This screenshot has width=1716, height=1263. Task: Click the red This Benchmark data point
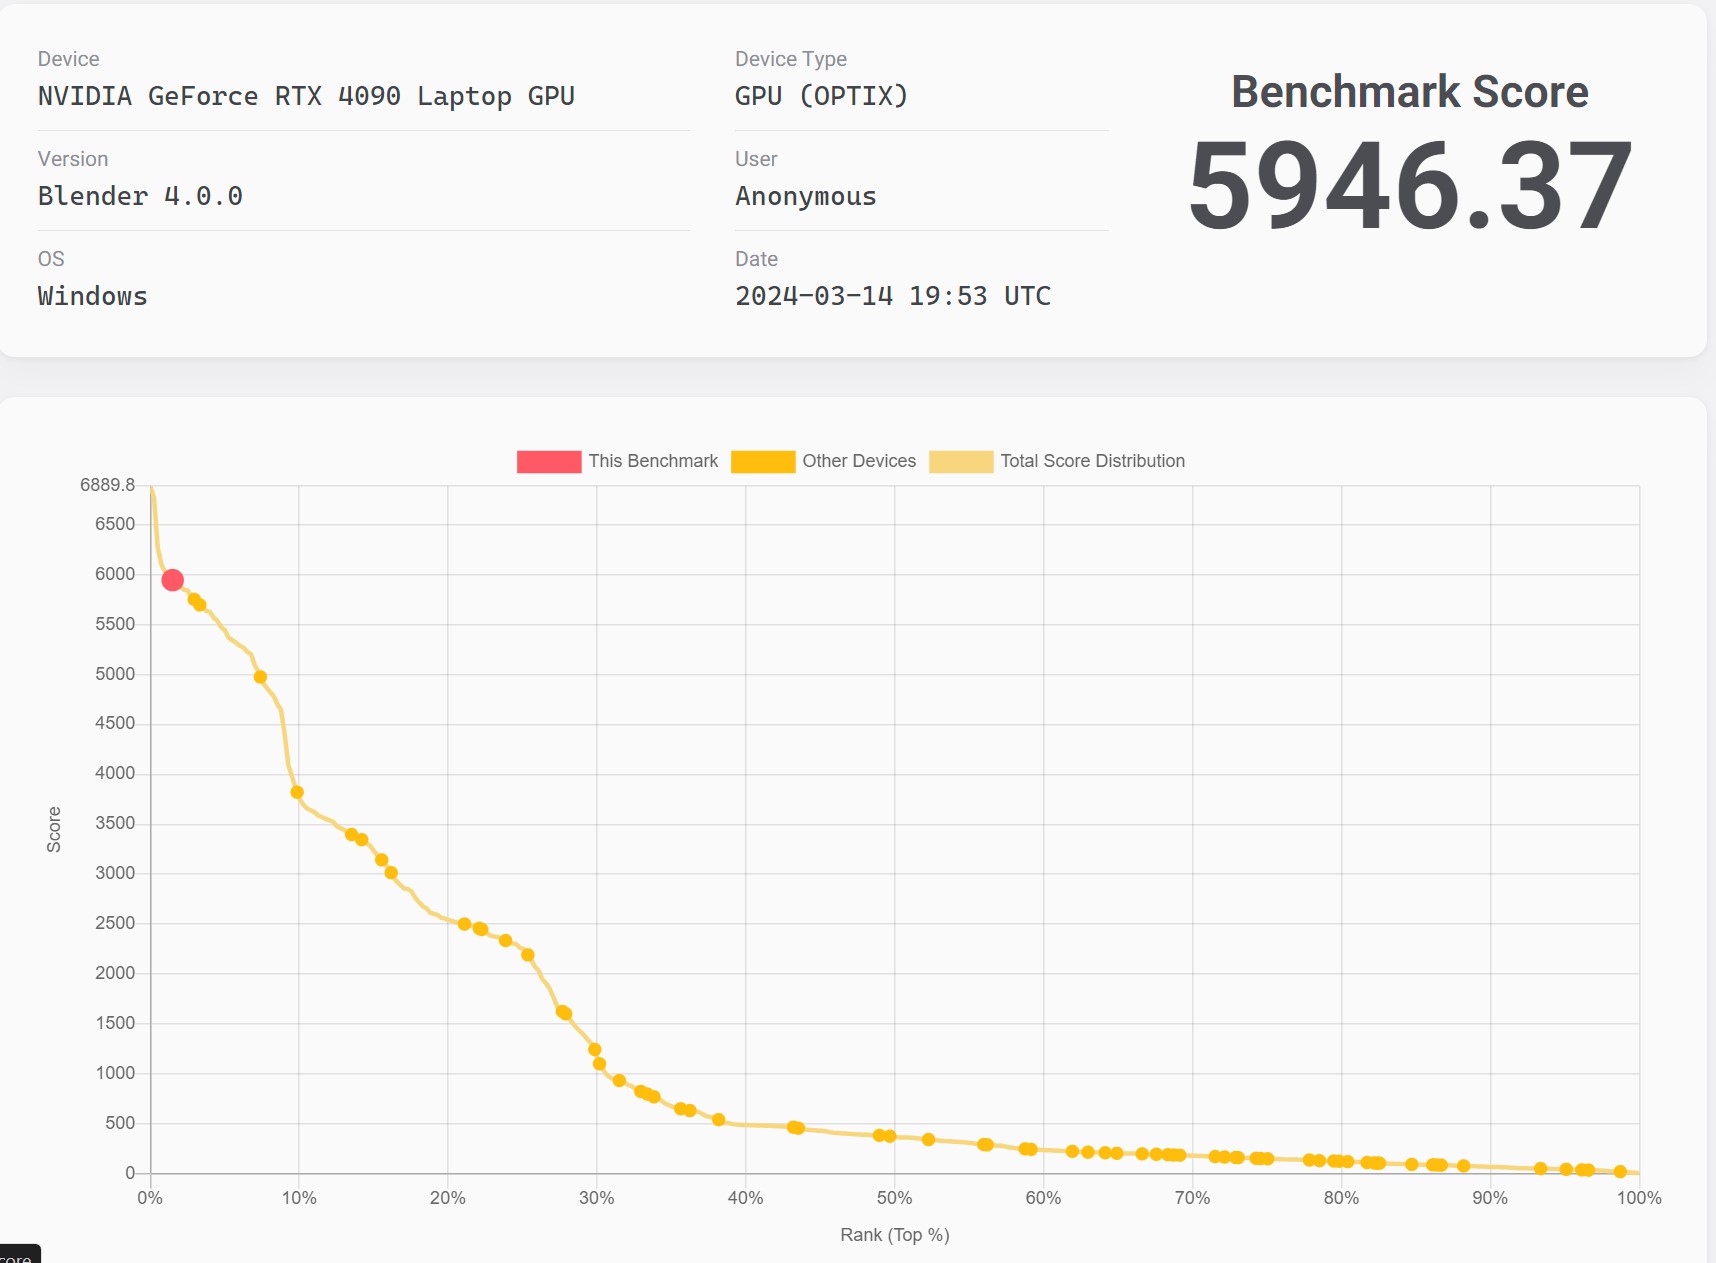point(172,580)
